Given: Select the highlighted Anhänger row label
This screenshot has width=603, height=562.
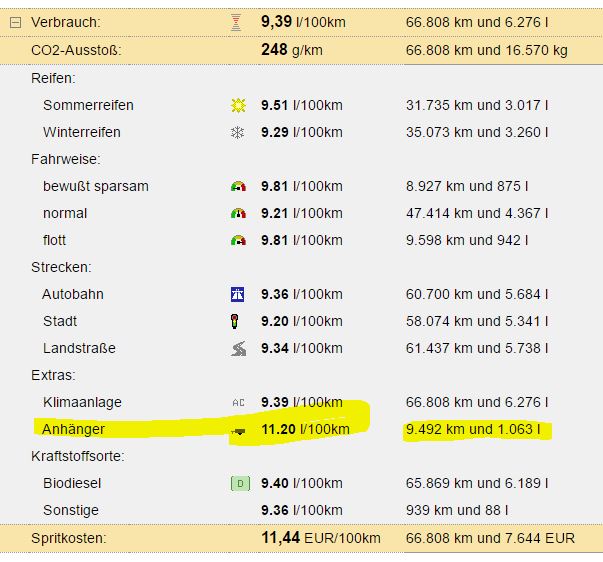Looking at the screenshot, I should [x=74, y=429].
